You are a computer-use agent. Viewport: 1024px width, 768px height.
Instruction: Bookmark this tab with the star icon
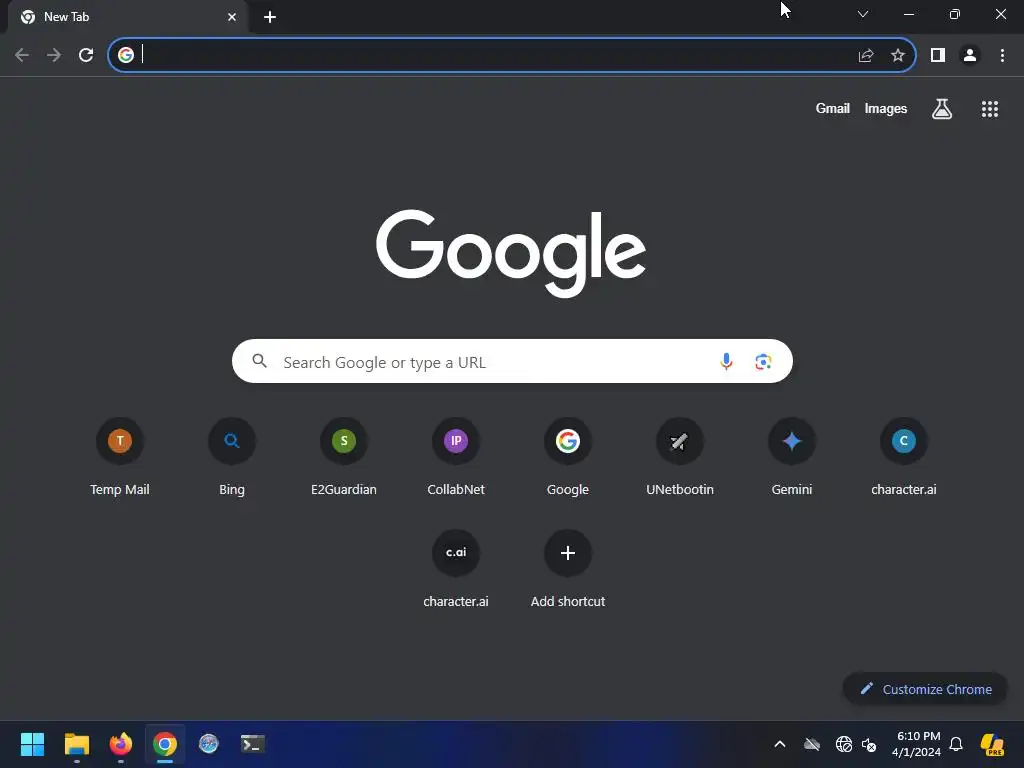point(898,56)
